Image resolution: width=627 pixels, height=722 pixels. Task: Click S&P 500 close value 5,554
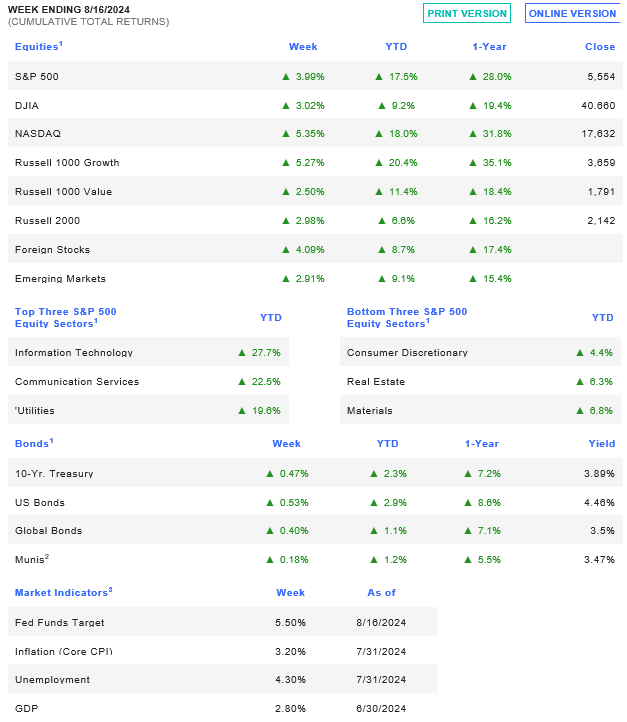(601, 76)
